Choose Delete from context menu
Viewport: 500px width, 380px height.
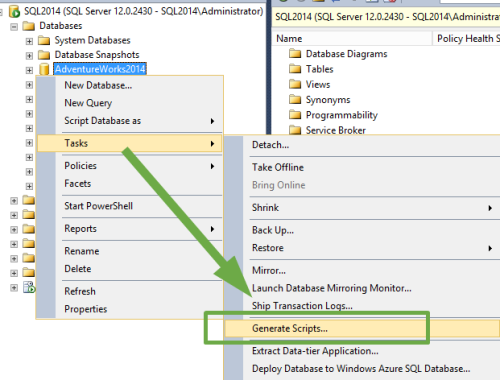[x=129, y=269]
